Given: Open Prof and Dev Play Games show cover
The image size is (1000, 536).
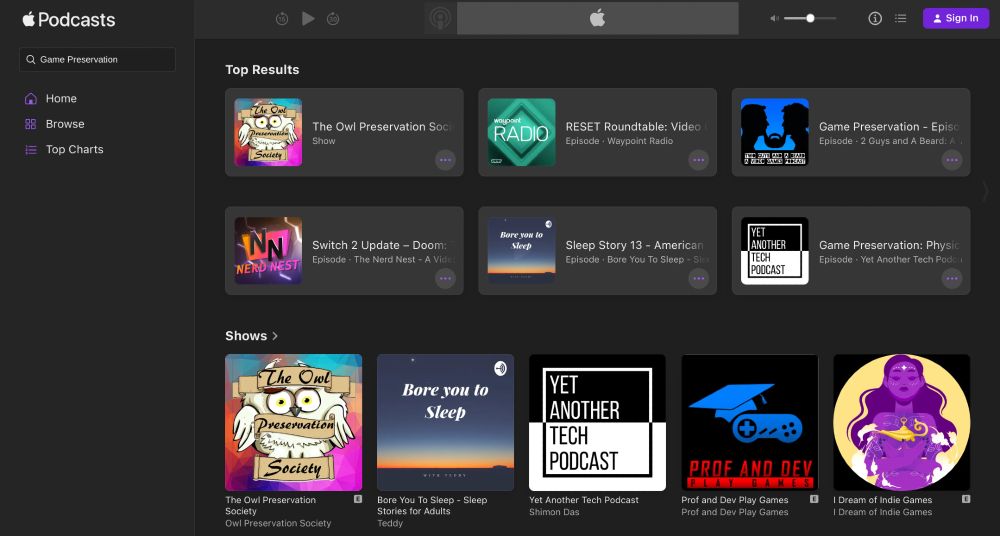Looking at the screenshot, I should coord(749,422).
